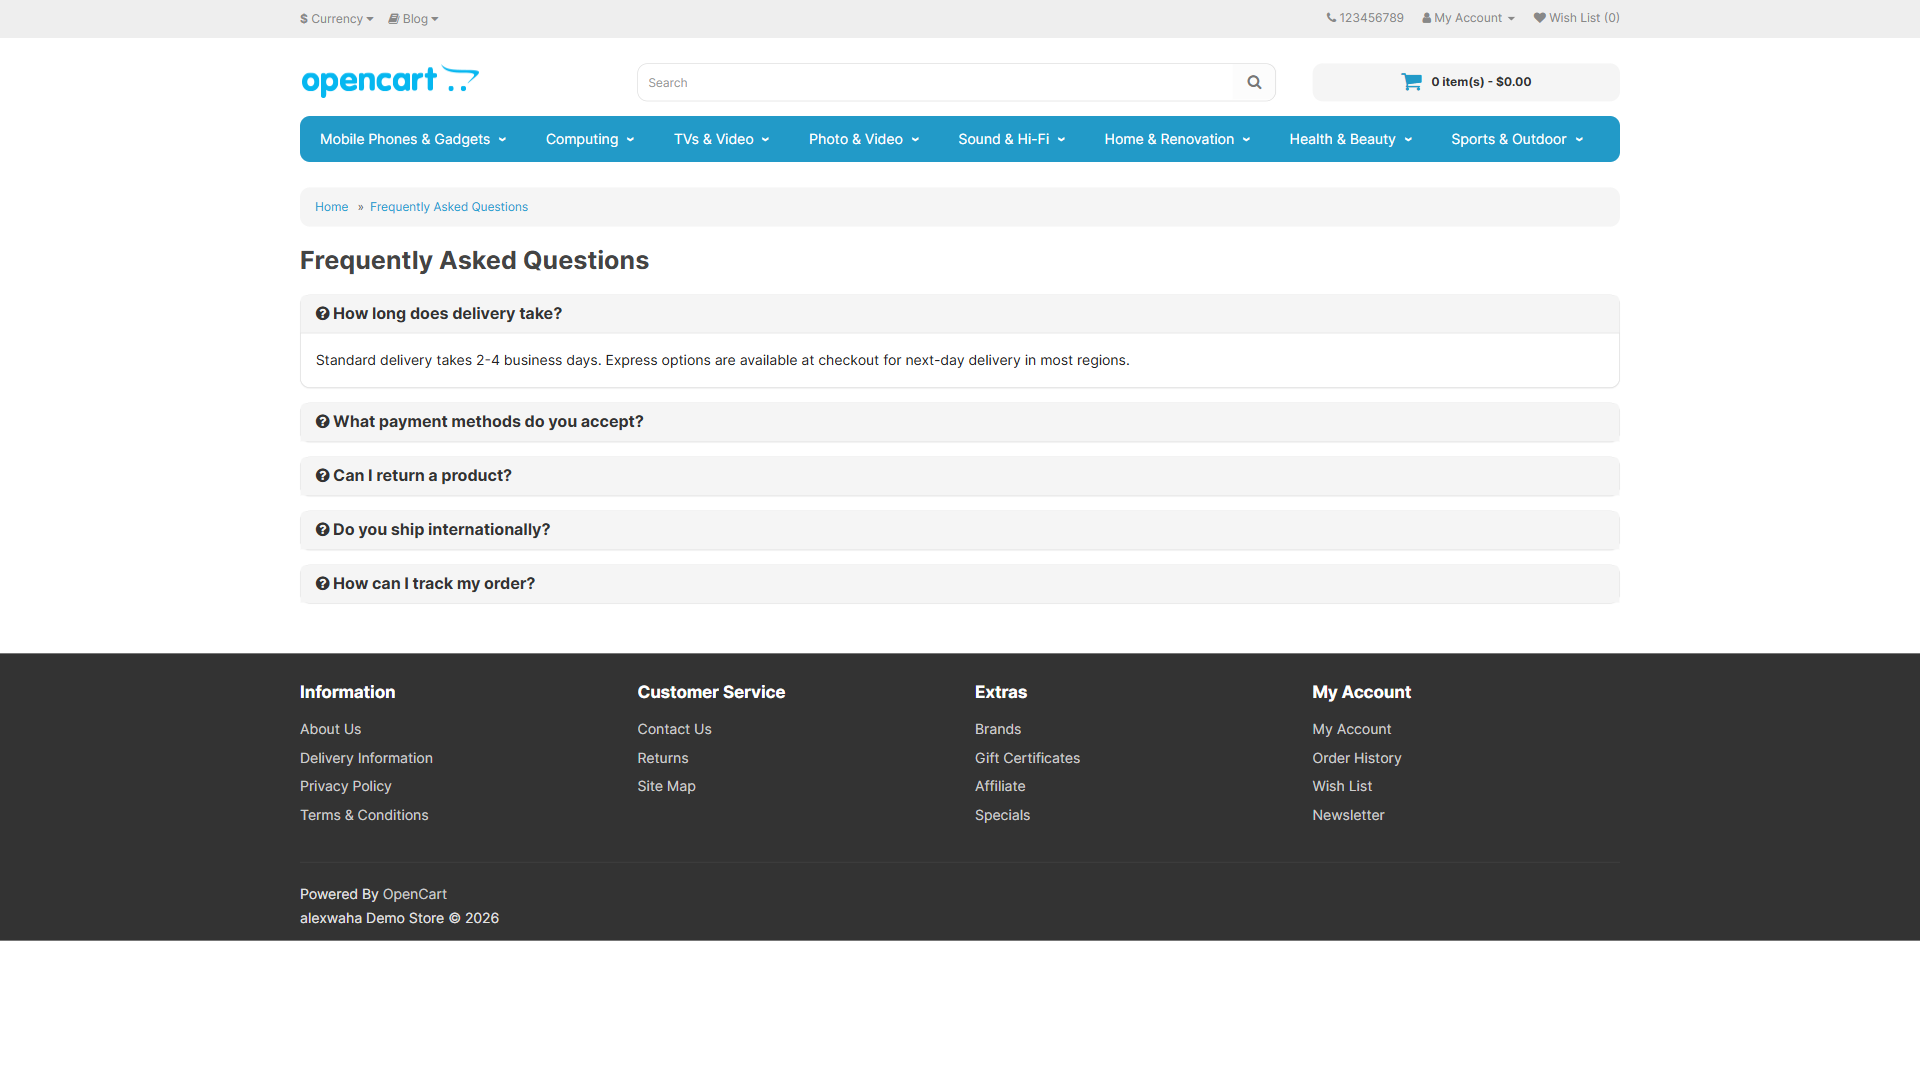
Task: Open the Brands footer link
Action: [x=998, y=729]
